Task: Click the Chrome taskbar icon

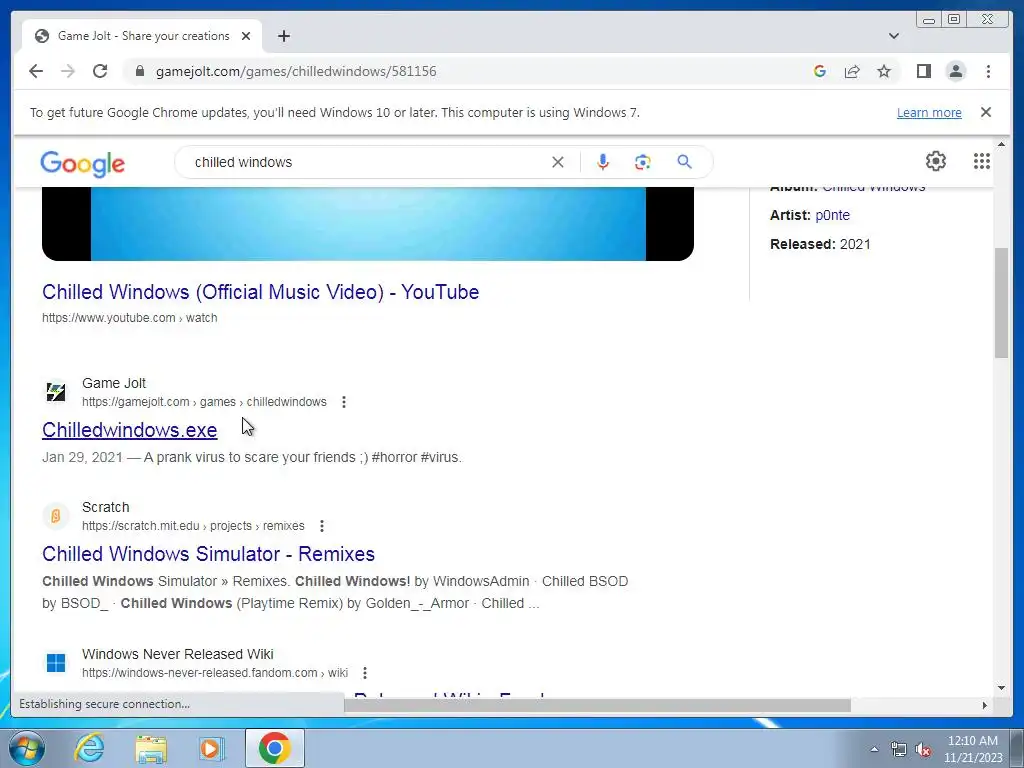Action: pyautogui.click(x=275, y=748)
